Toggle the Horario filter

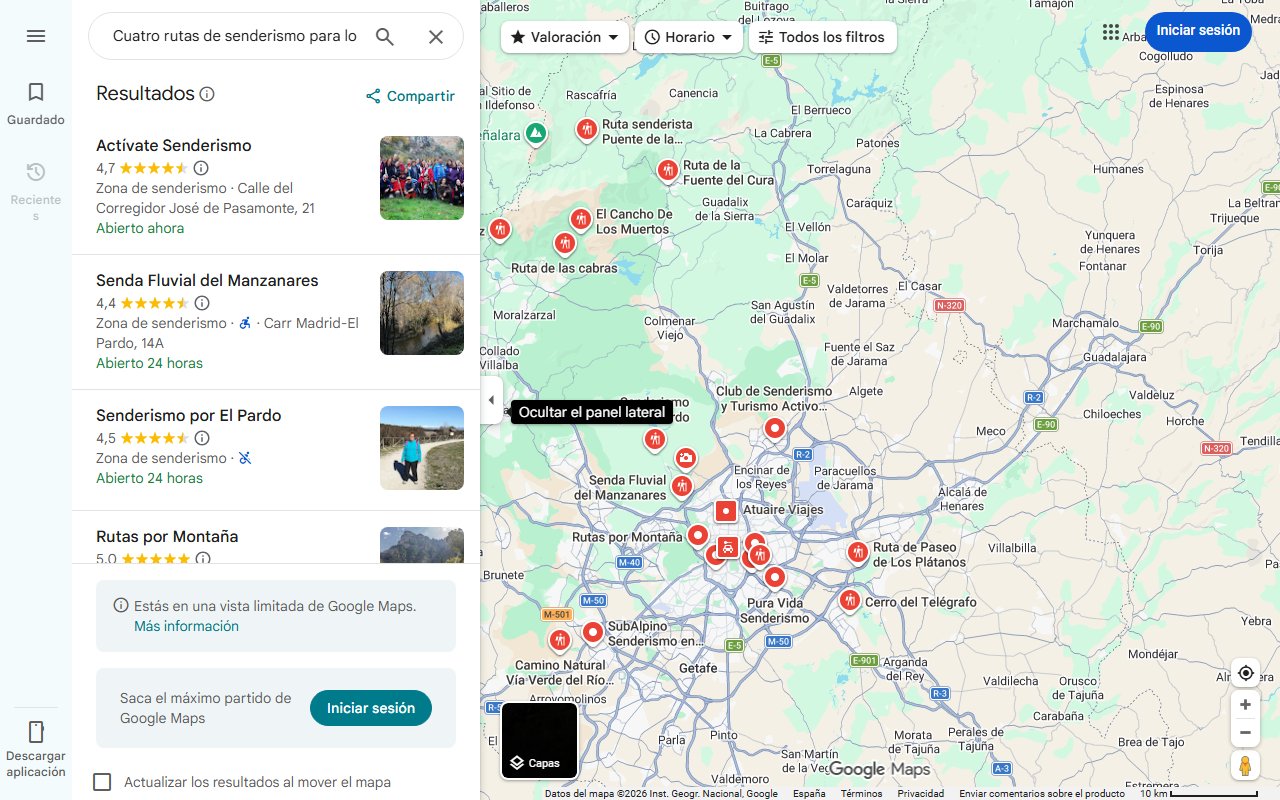point(681,37)
